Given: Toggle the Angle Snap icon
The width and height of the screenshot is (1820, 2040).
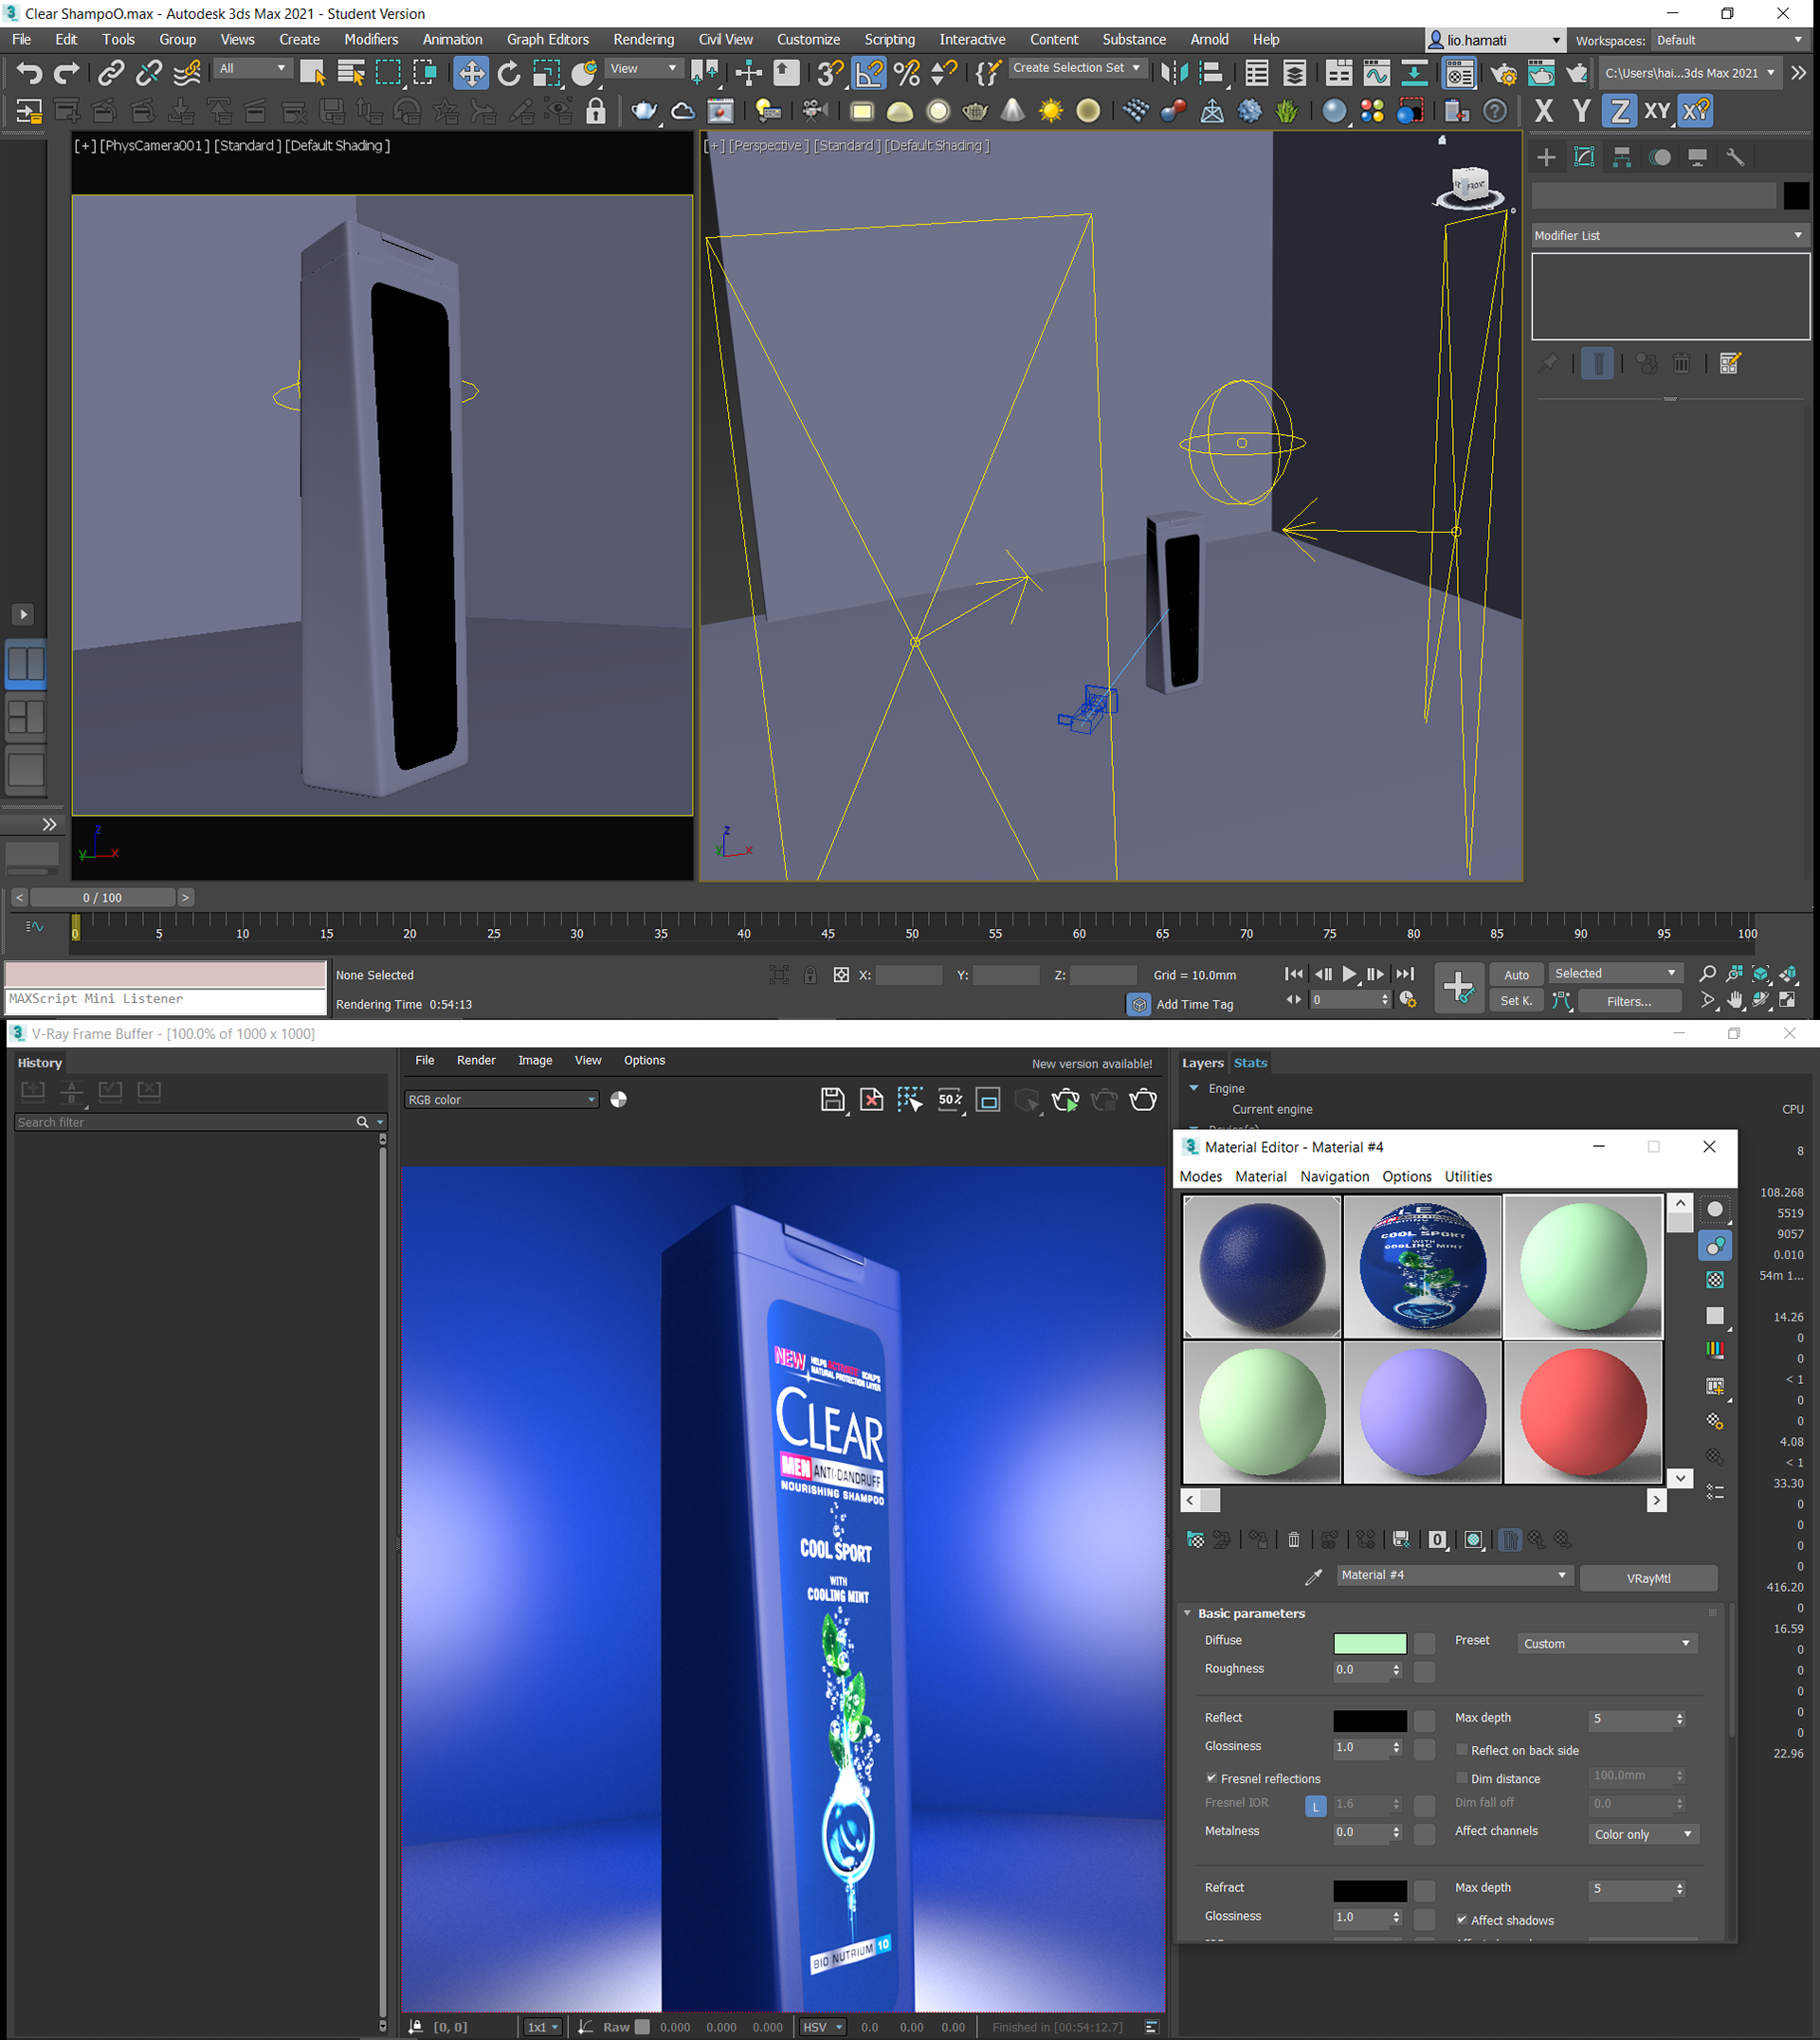Looking at the screenshot, I should point(870,73).
